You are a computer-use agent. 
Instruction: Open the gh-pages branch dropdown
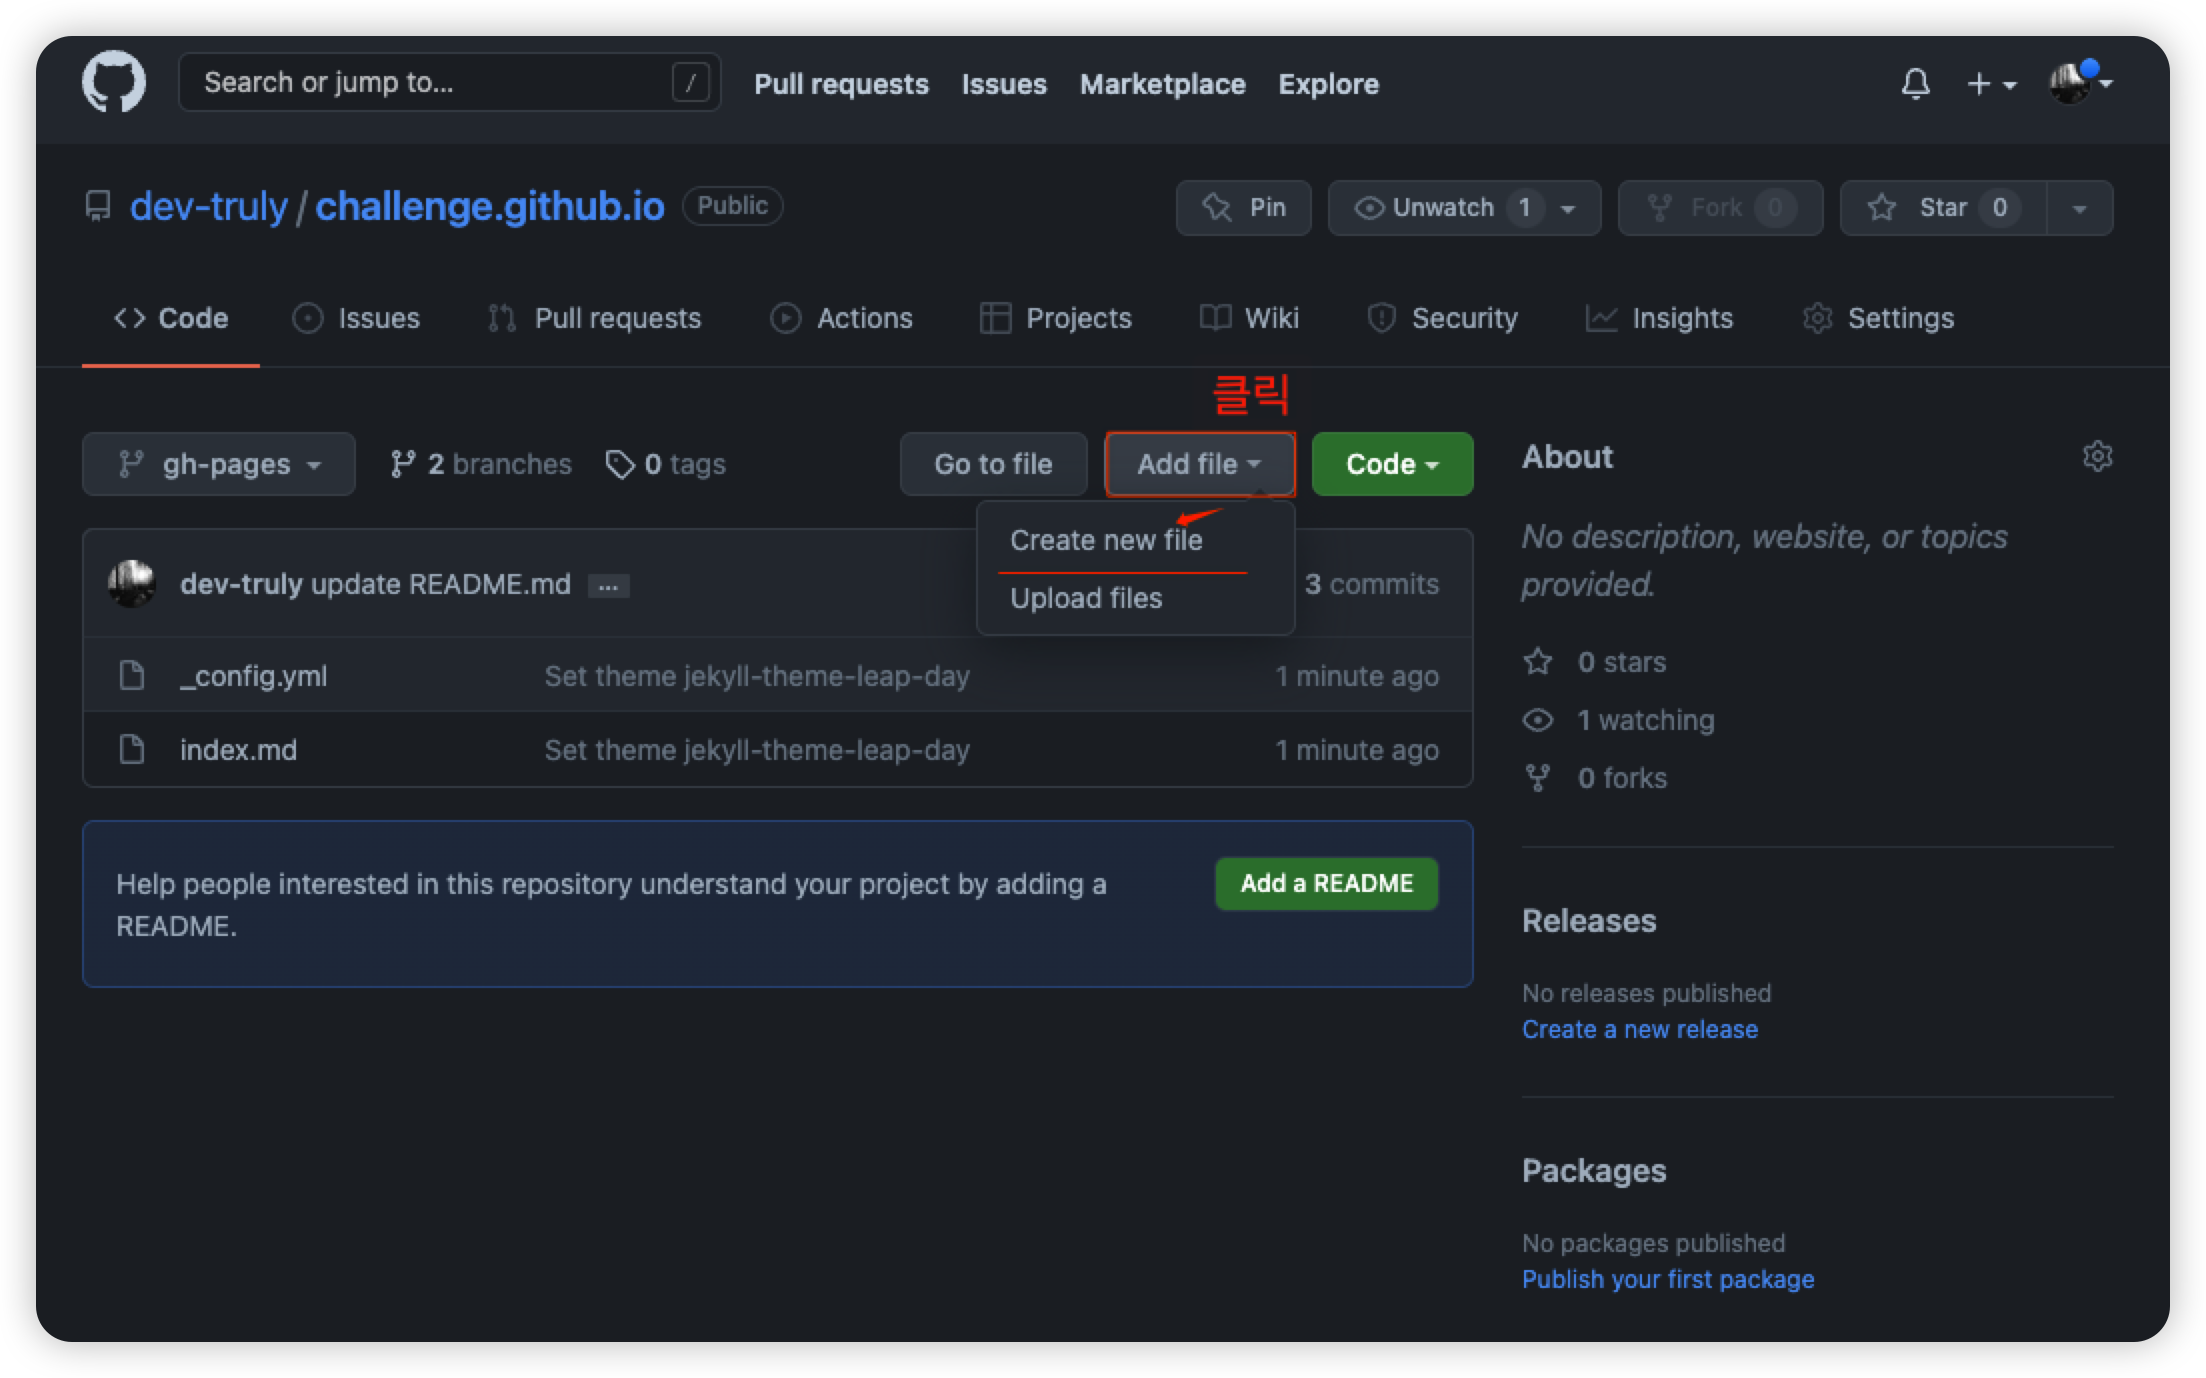point(218,464)
